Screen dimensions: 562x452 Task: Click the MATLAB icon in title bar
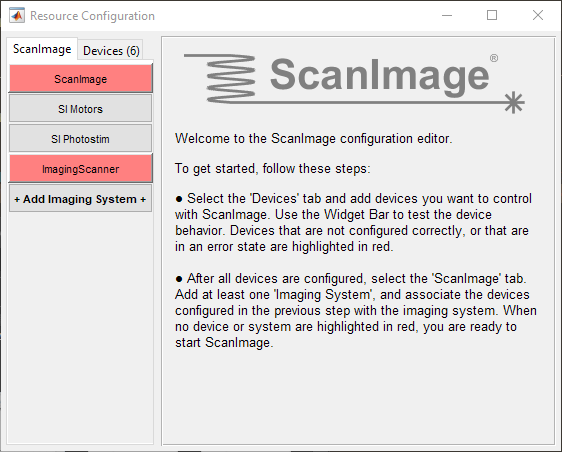pos(17,15)
